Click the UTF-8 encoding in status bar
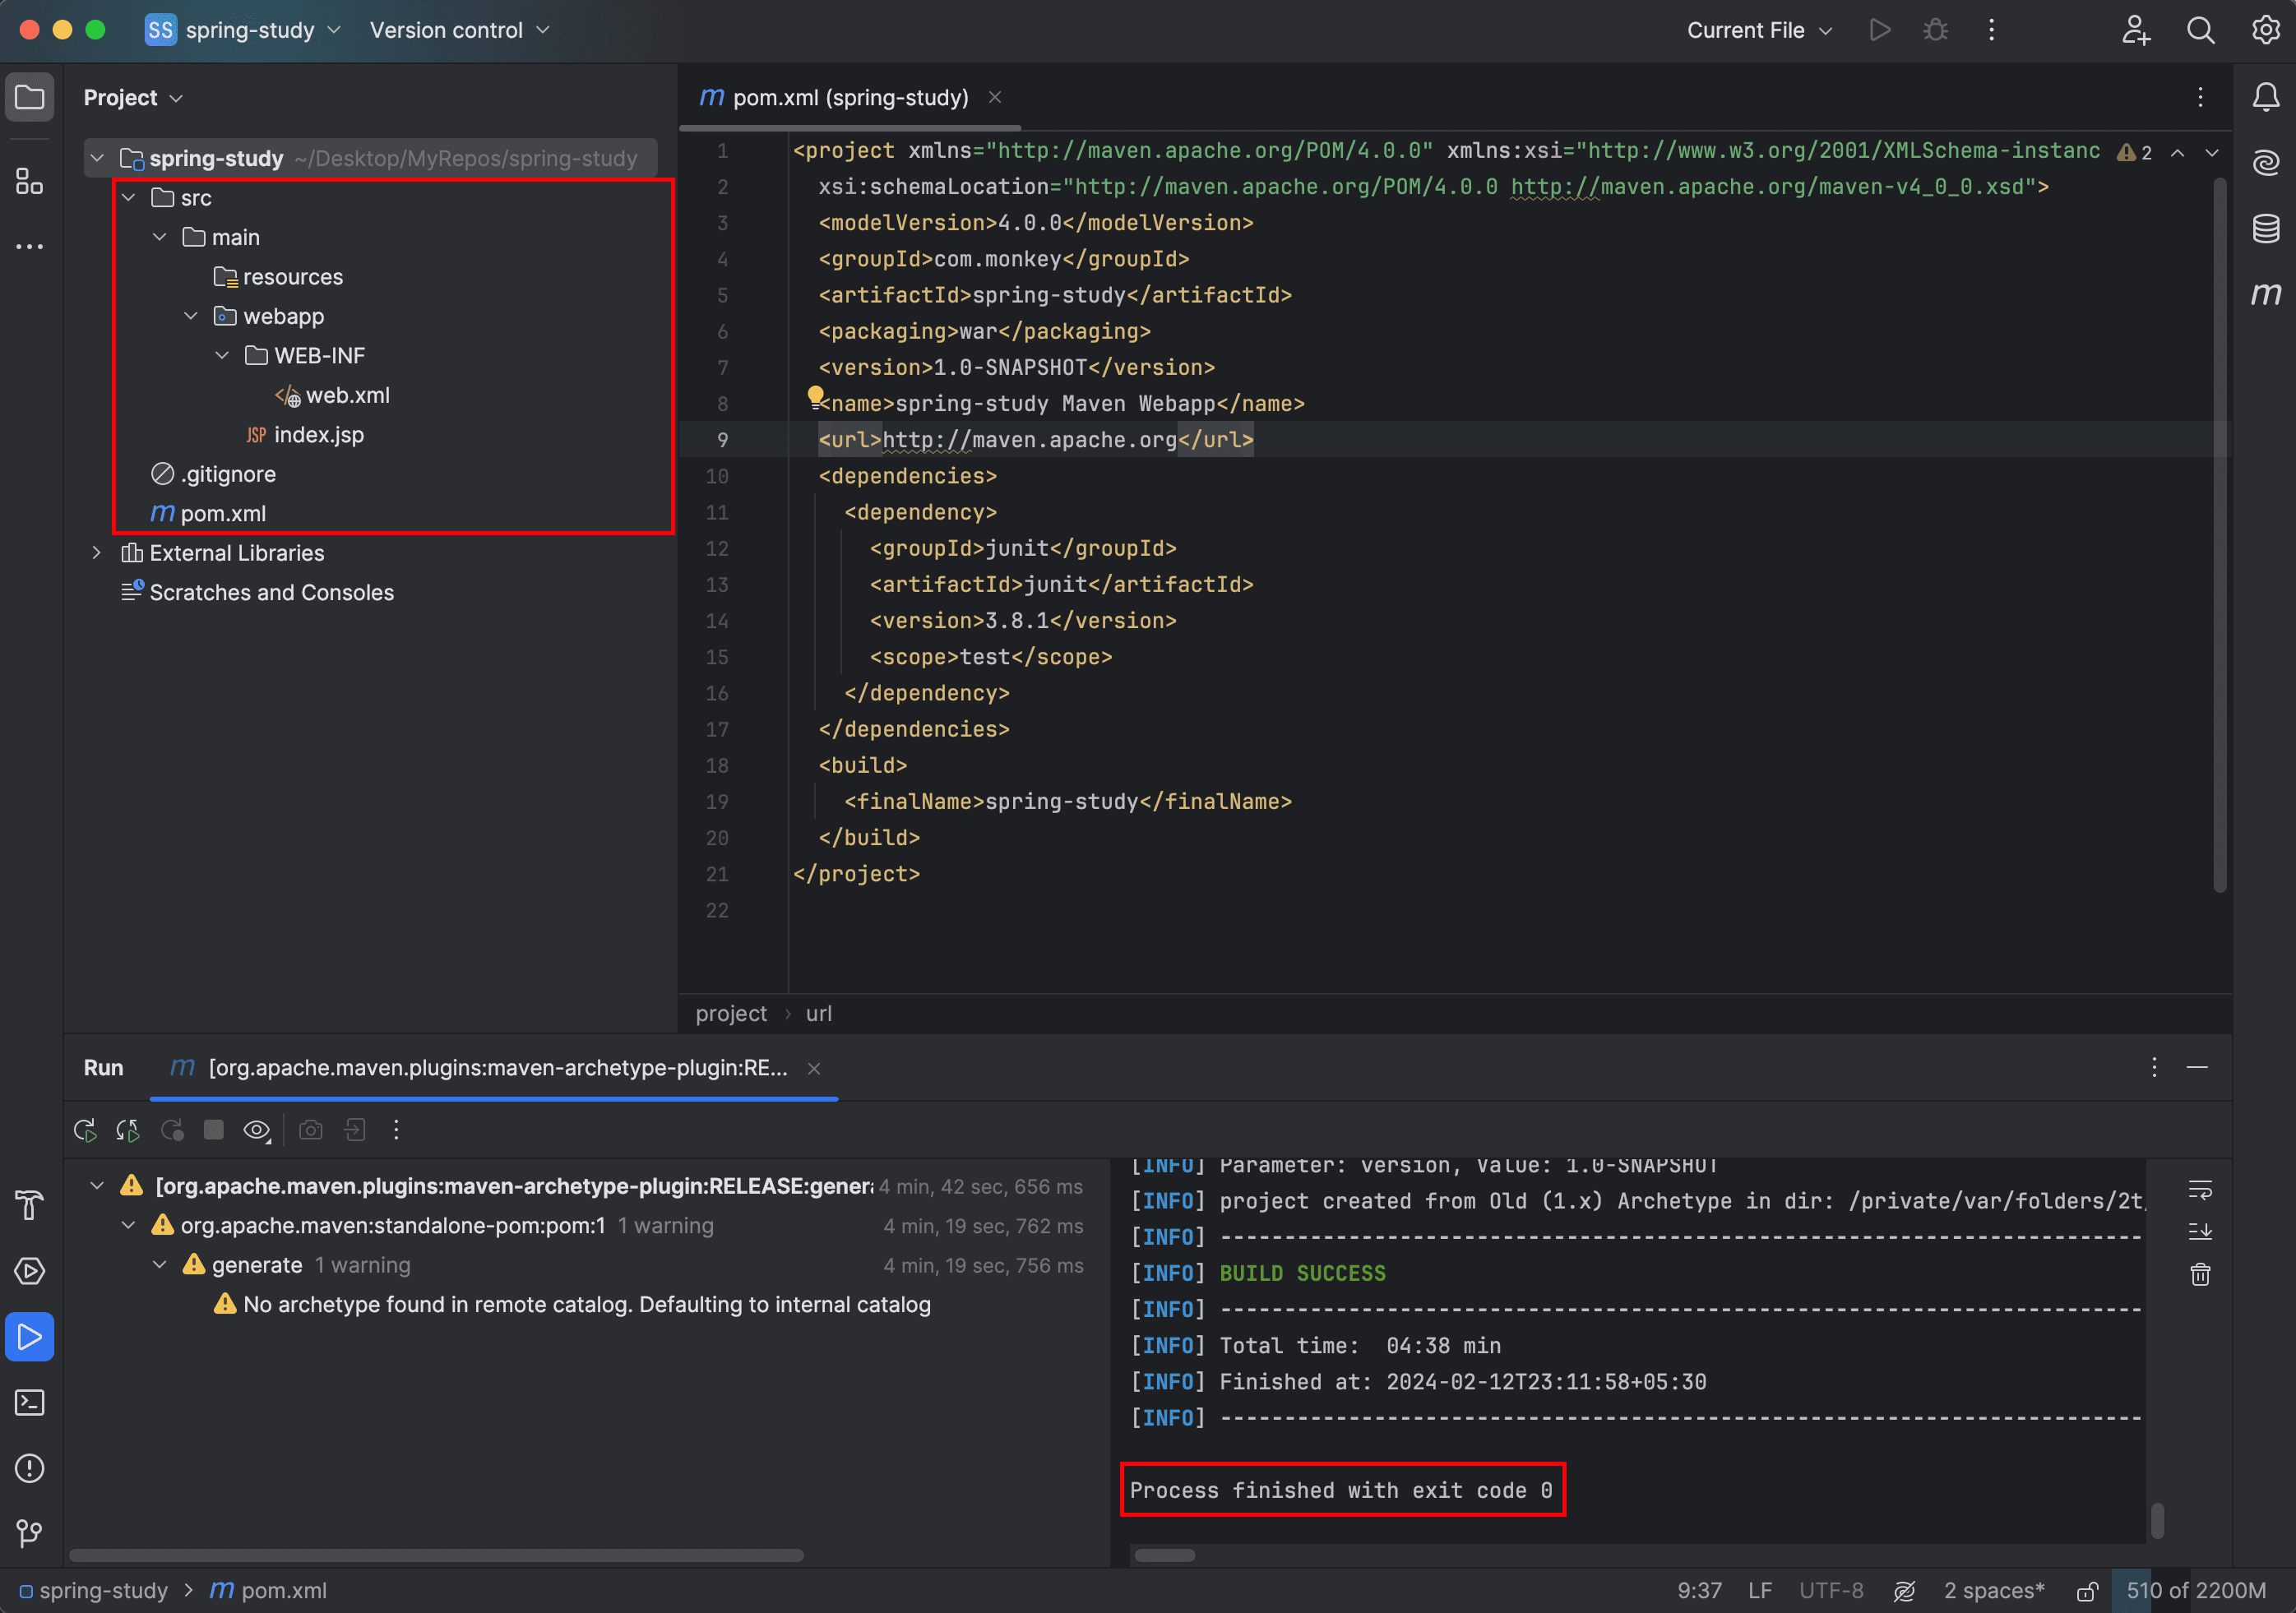2296x1613 pixels. 1831,1591
